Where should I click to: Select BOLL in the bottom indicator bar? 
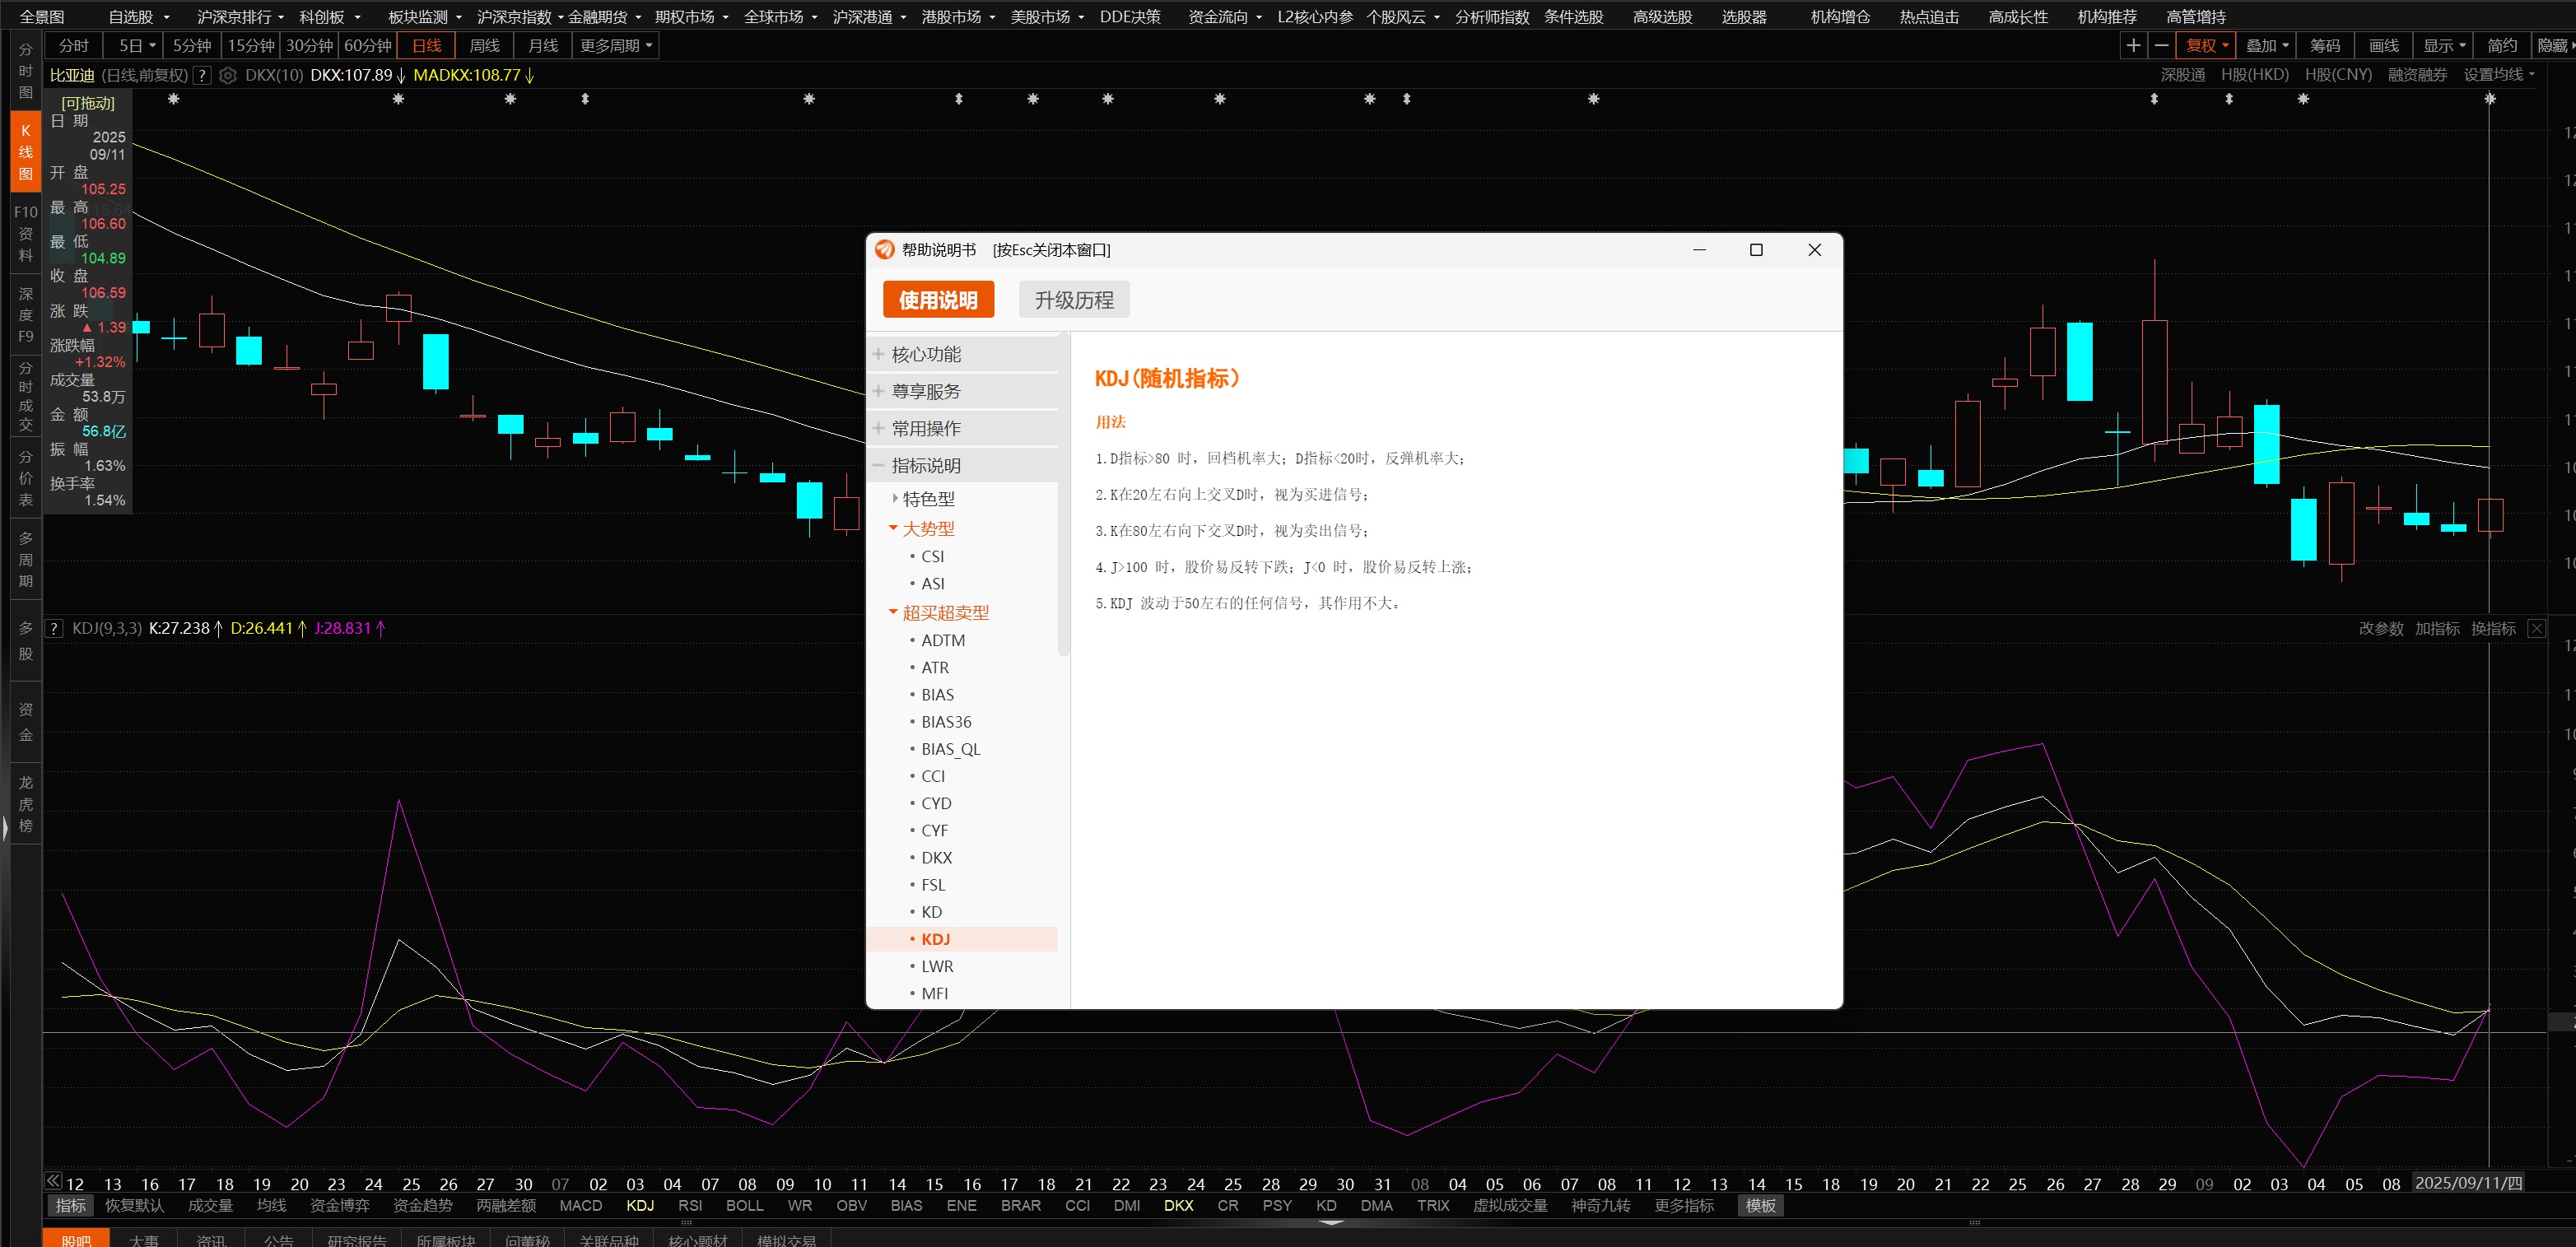[744, 1205]
